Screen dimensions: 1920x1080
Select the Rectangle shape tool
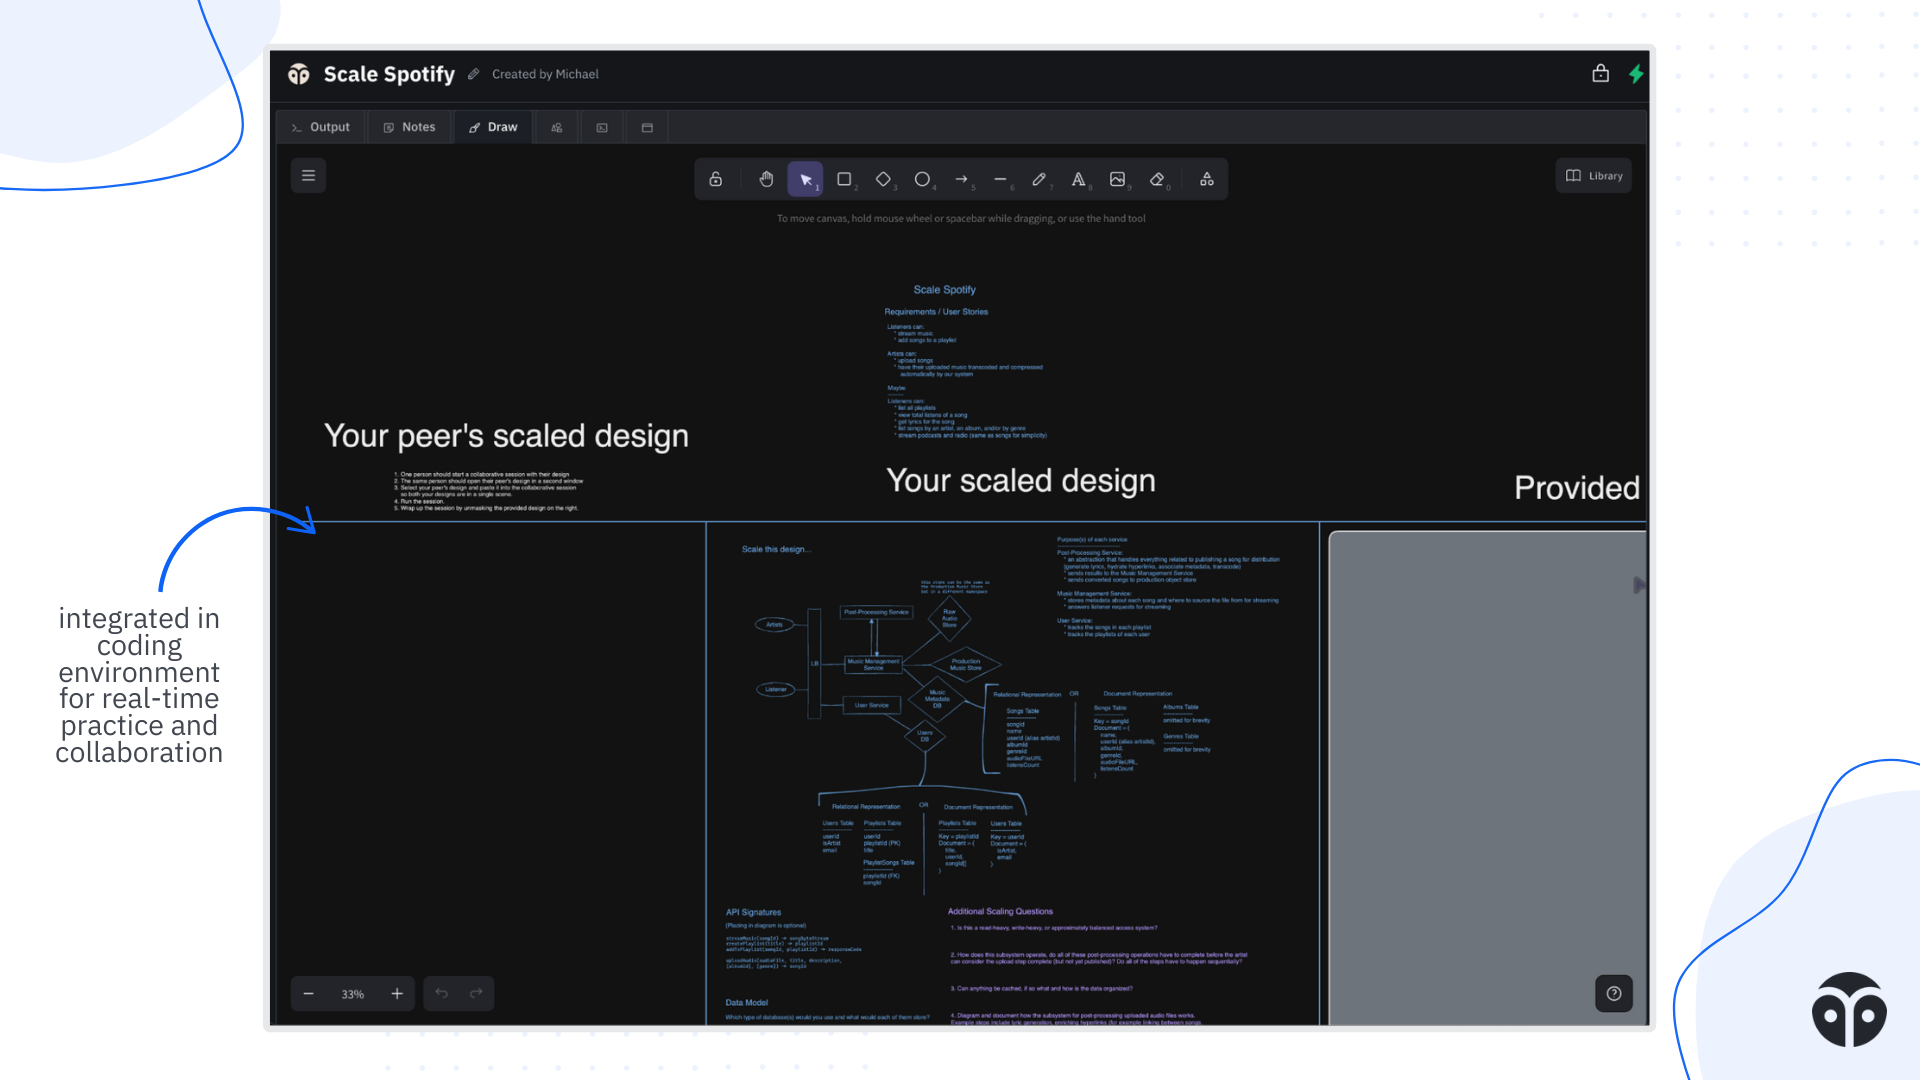click(844, 179)
